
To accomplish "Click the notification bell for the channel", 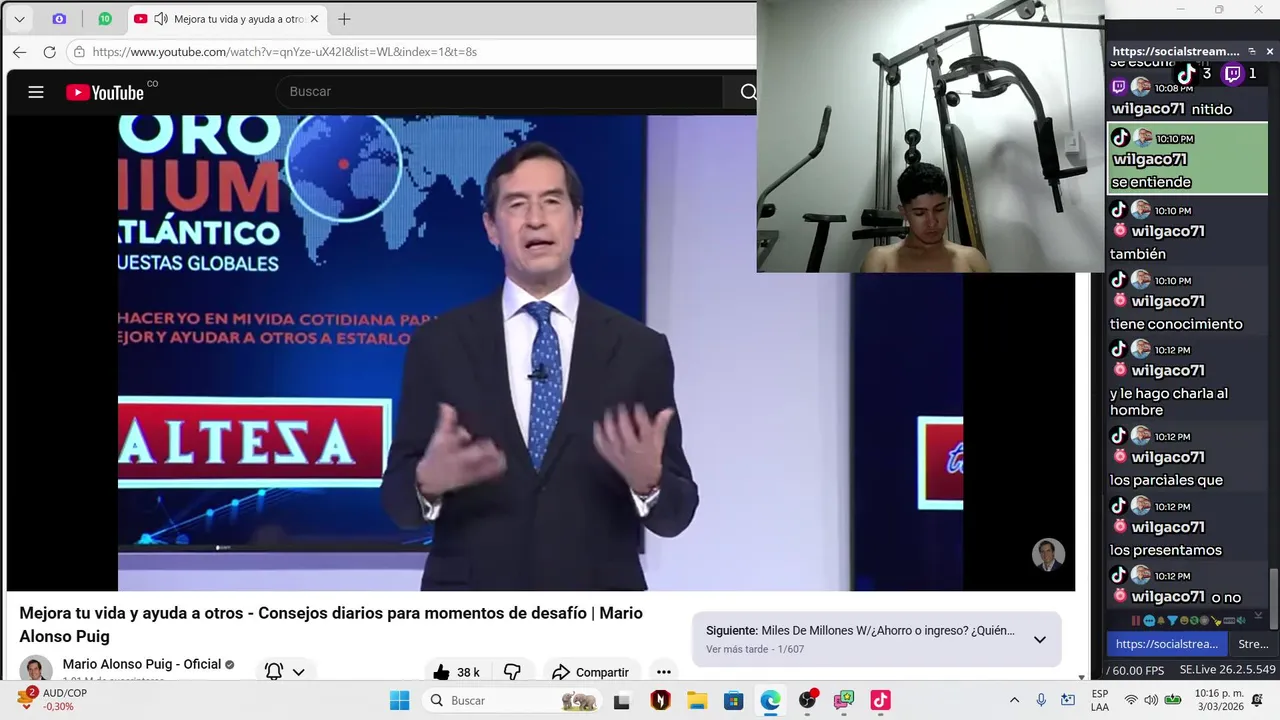I will [x=274, y=671].
